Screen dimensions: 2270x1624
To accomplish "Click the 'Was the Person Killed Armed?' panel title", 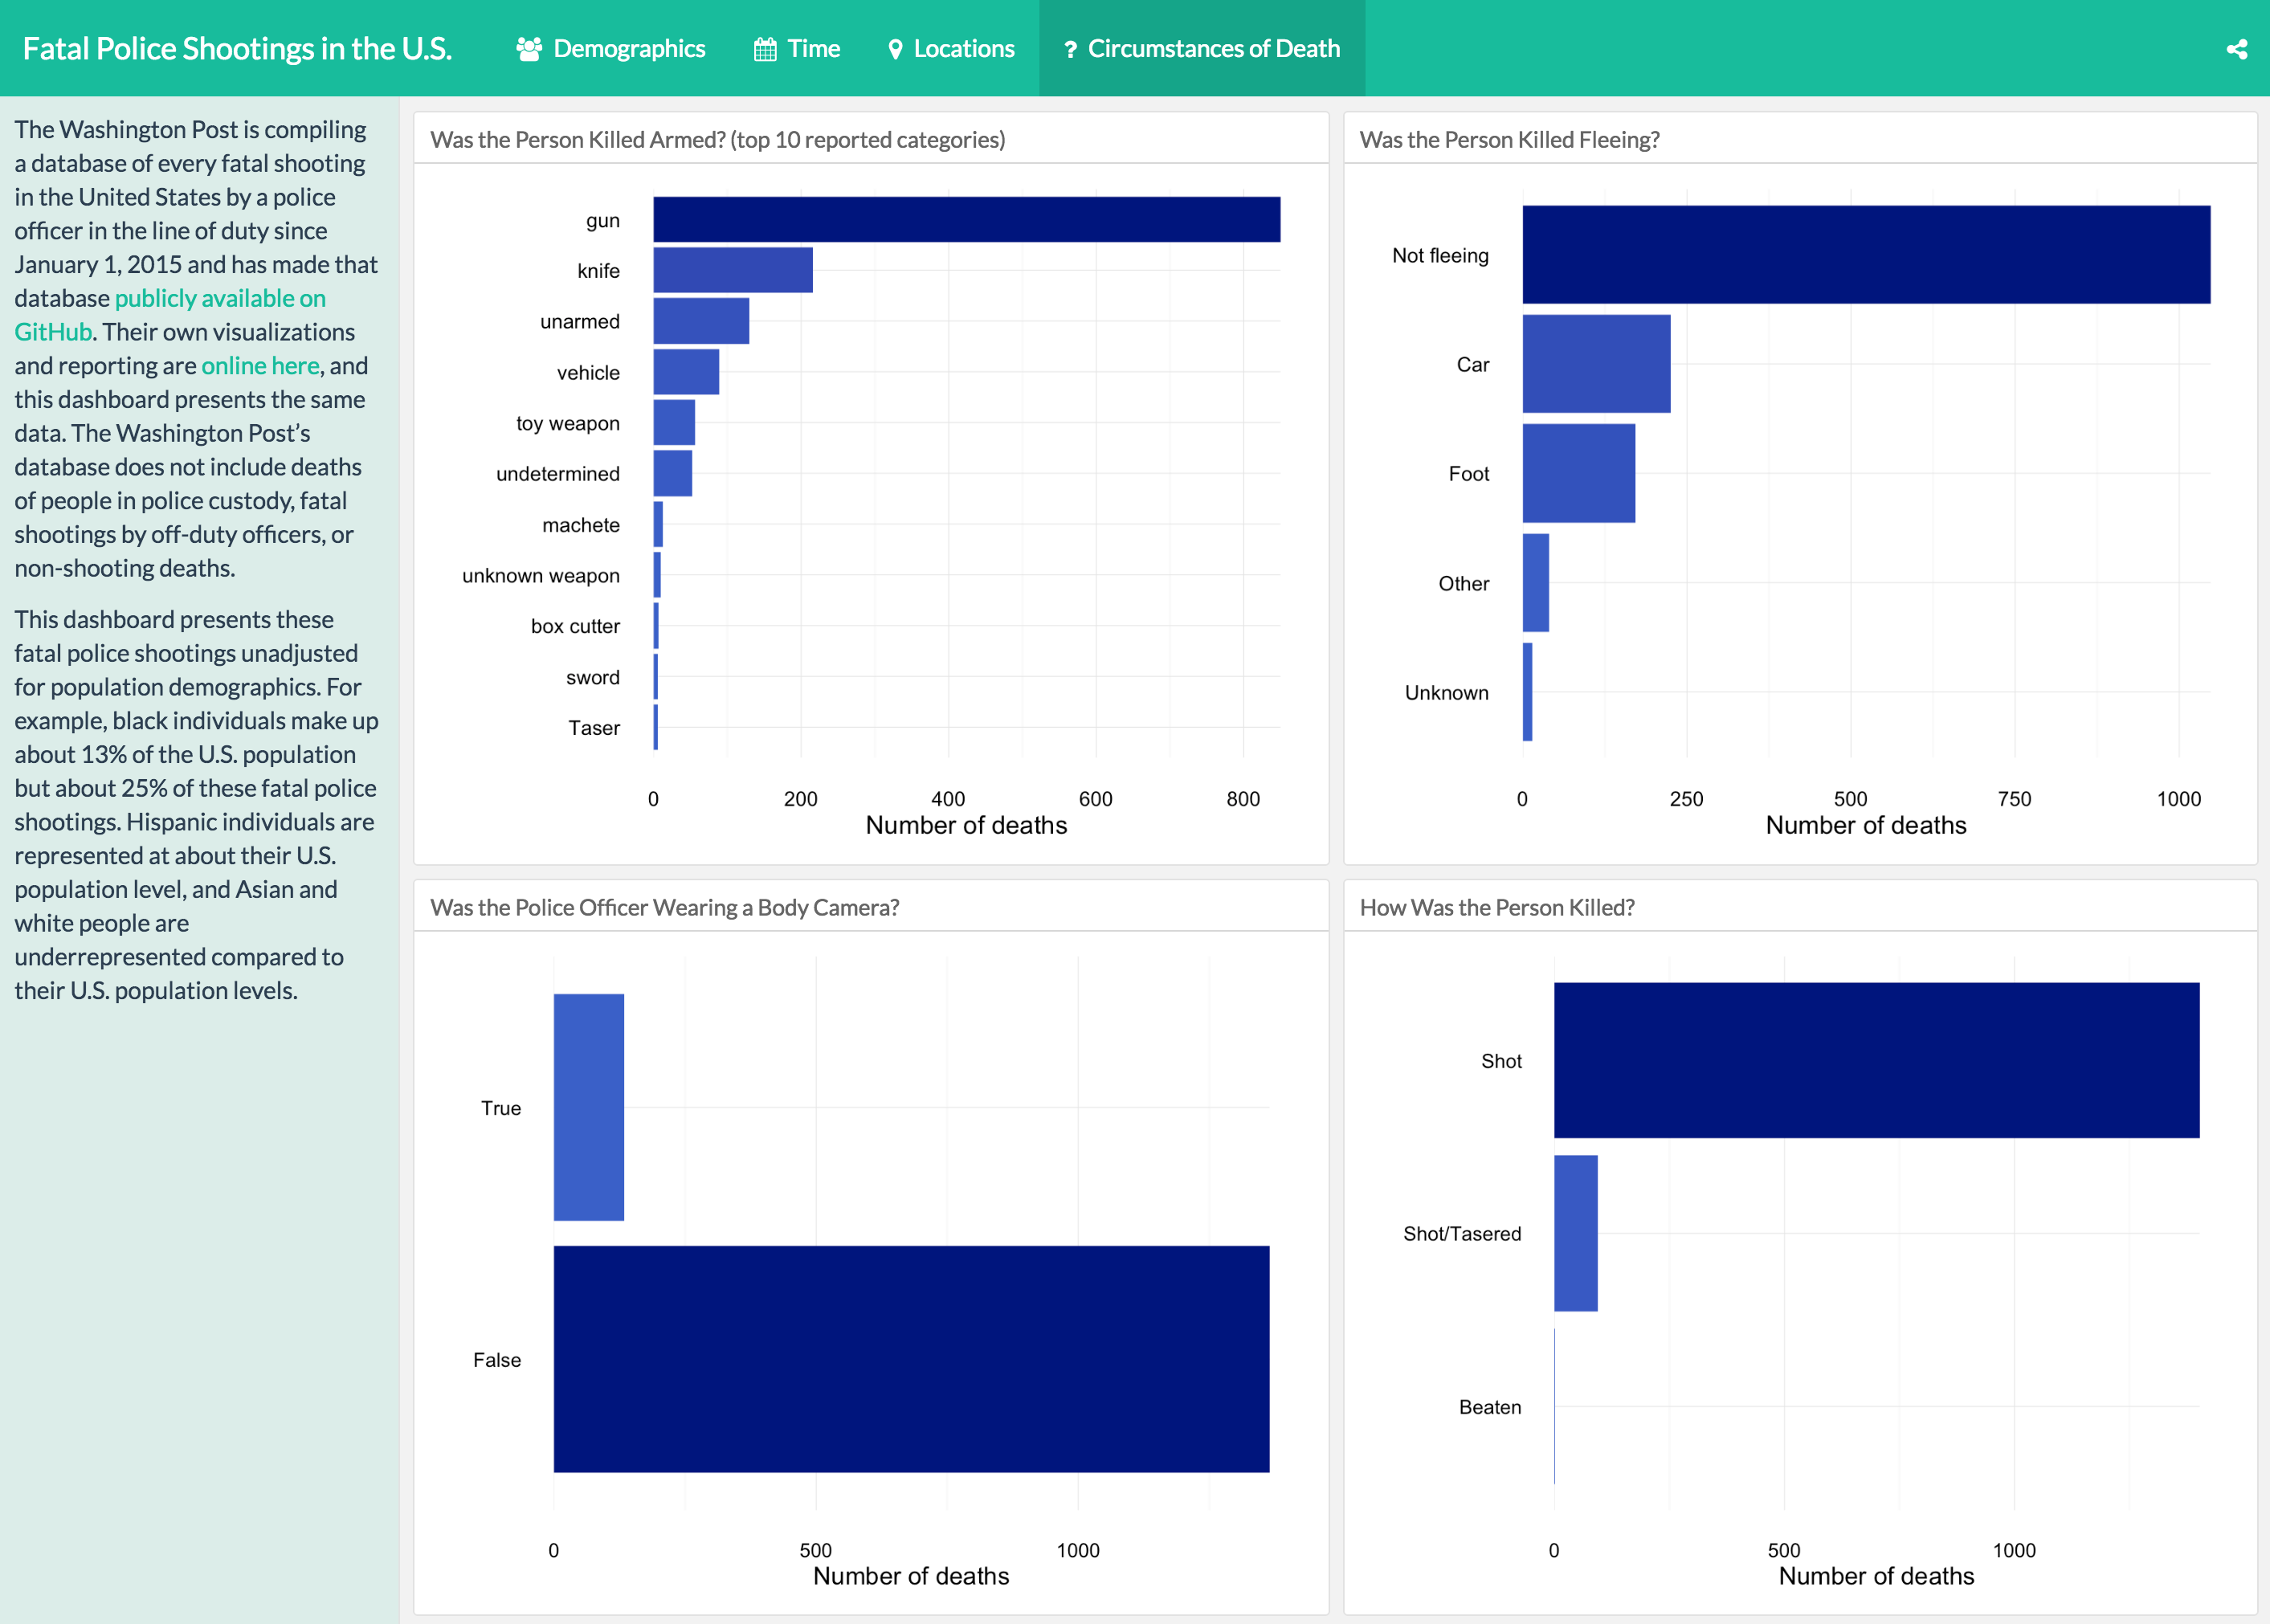I will tap(717, 139).
